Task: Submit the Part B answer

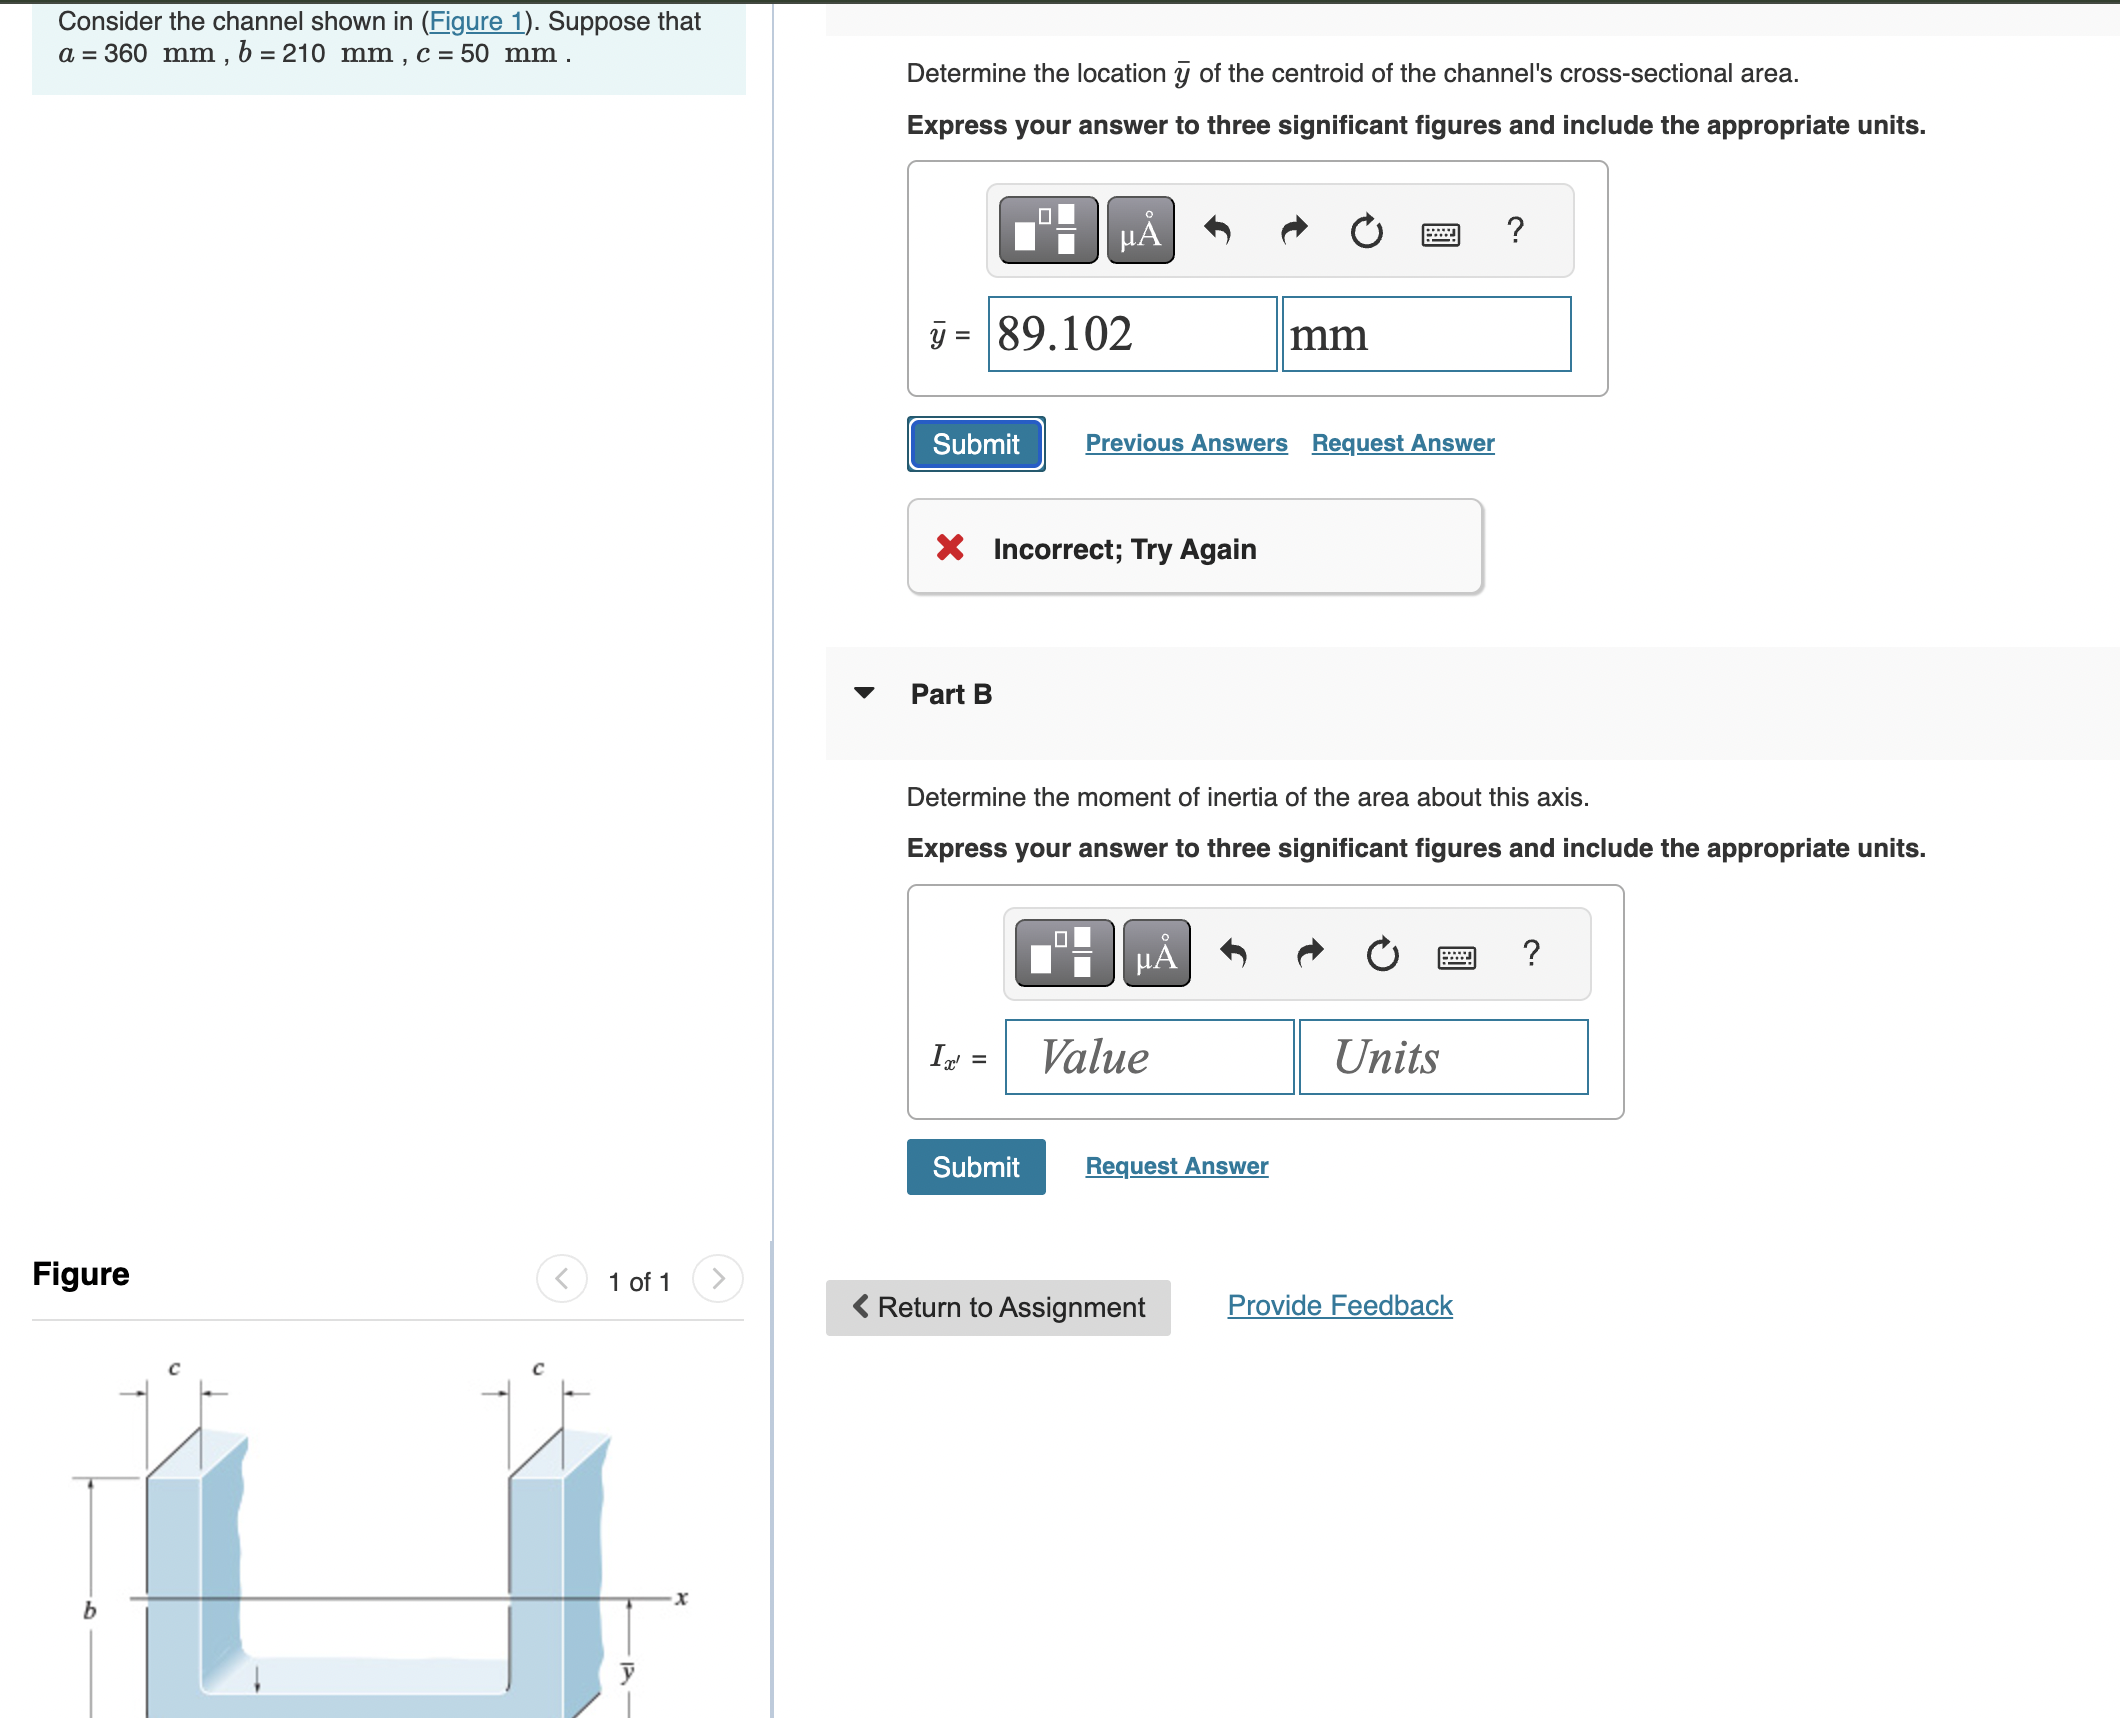Action: click(976, 1167)
